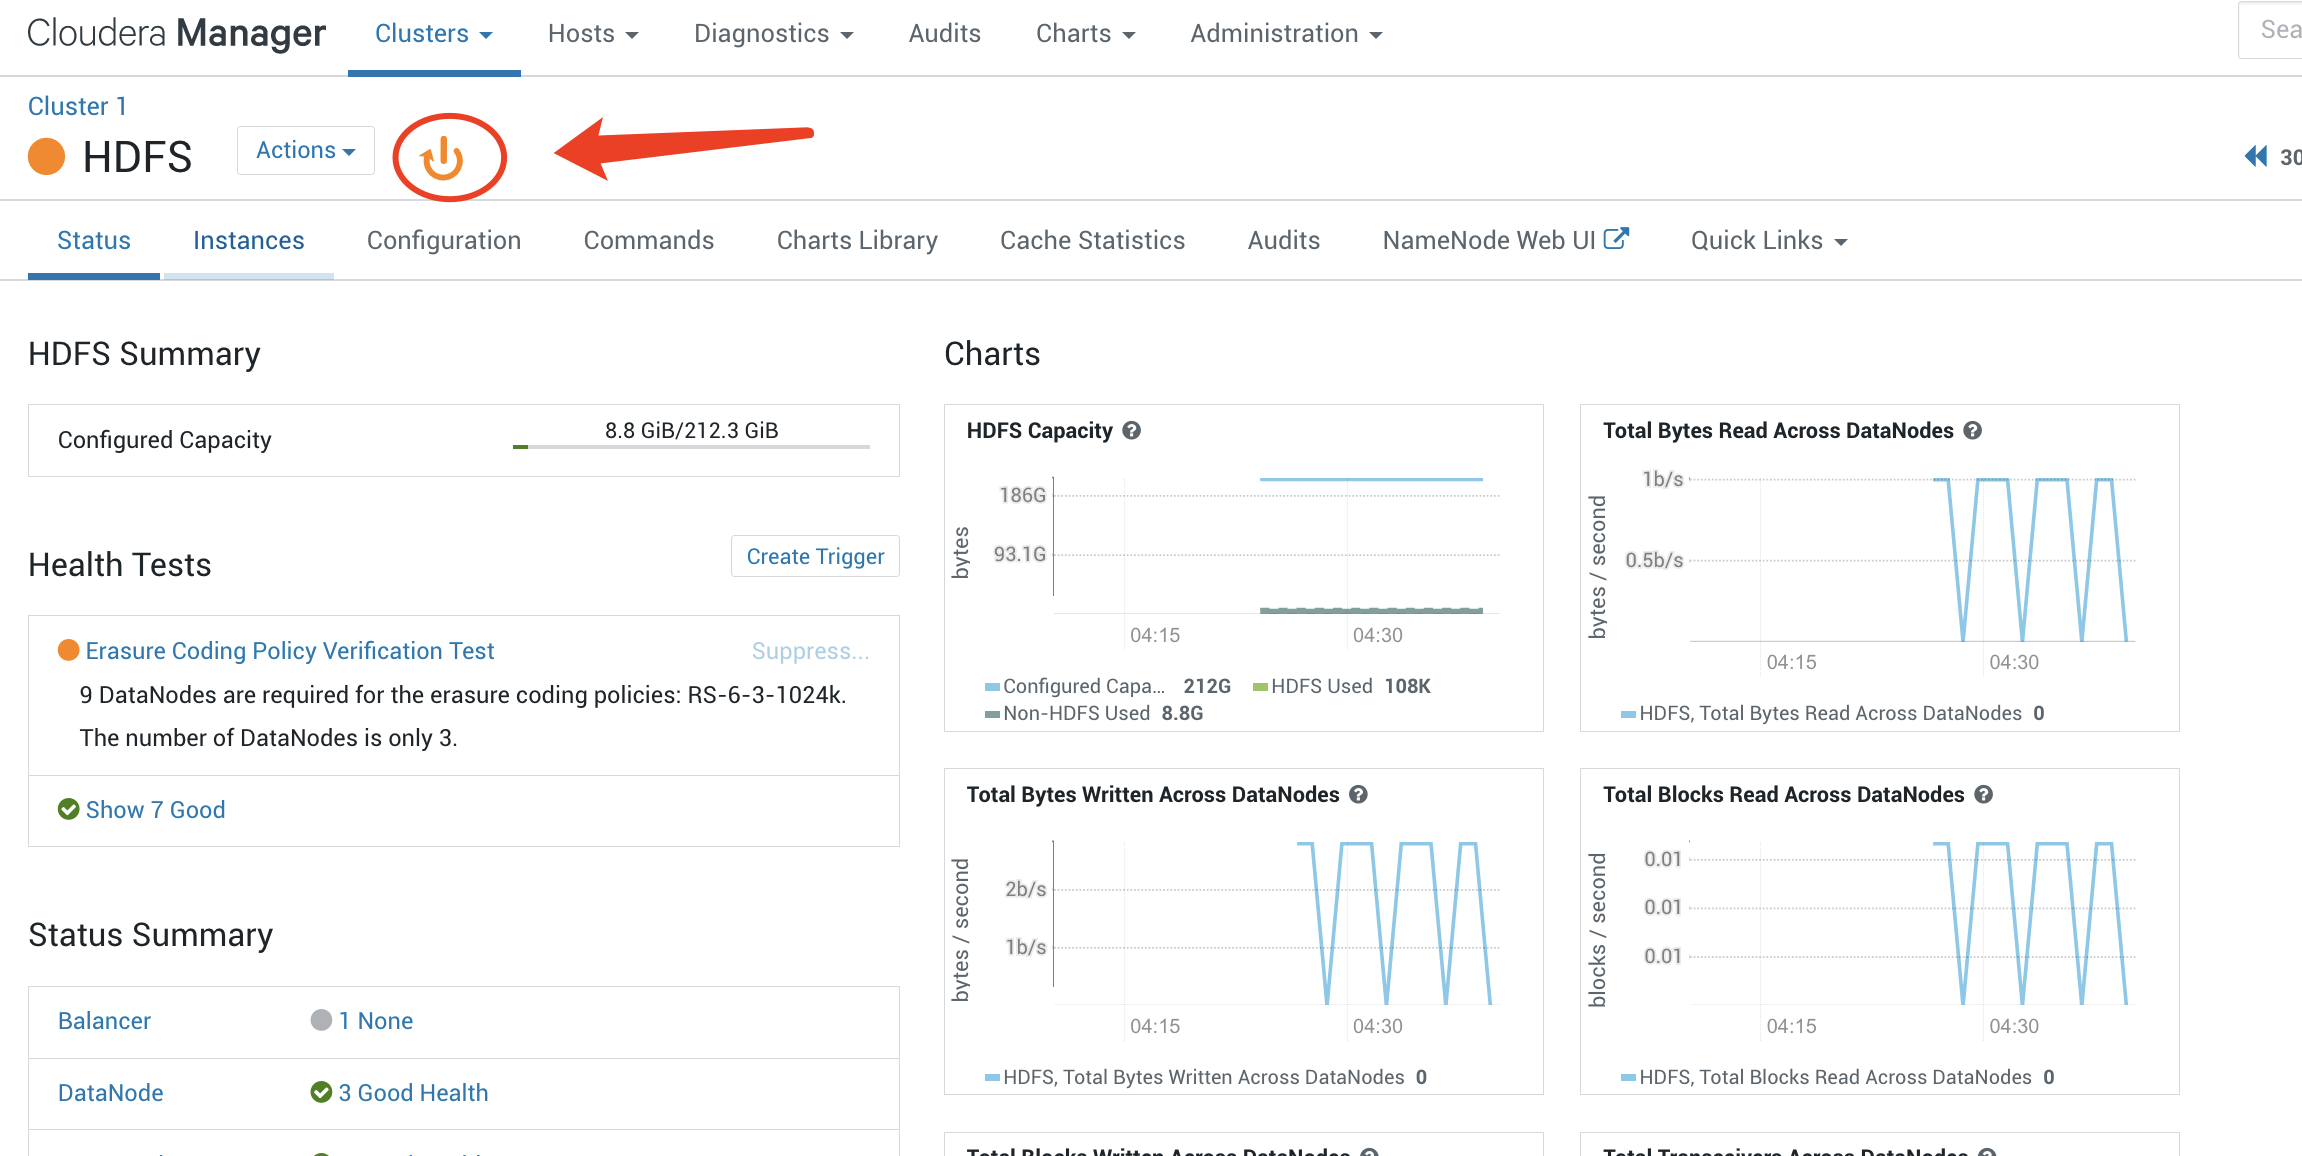
Task: Click the Cluster 1 breadcrumb link
Action: click(x=77, y=106)
